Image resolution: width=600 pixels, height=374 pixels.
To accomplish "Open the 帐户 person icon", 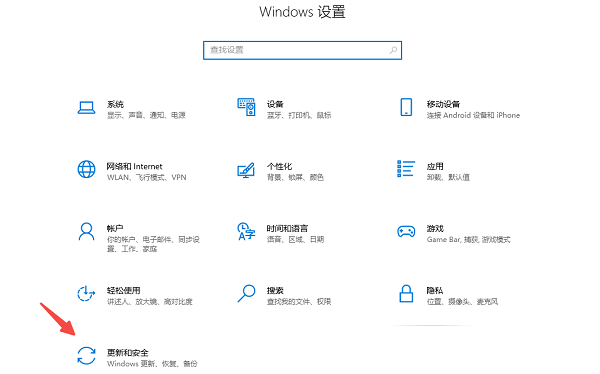I will tap(86, 232).
